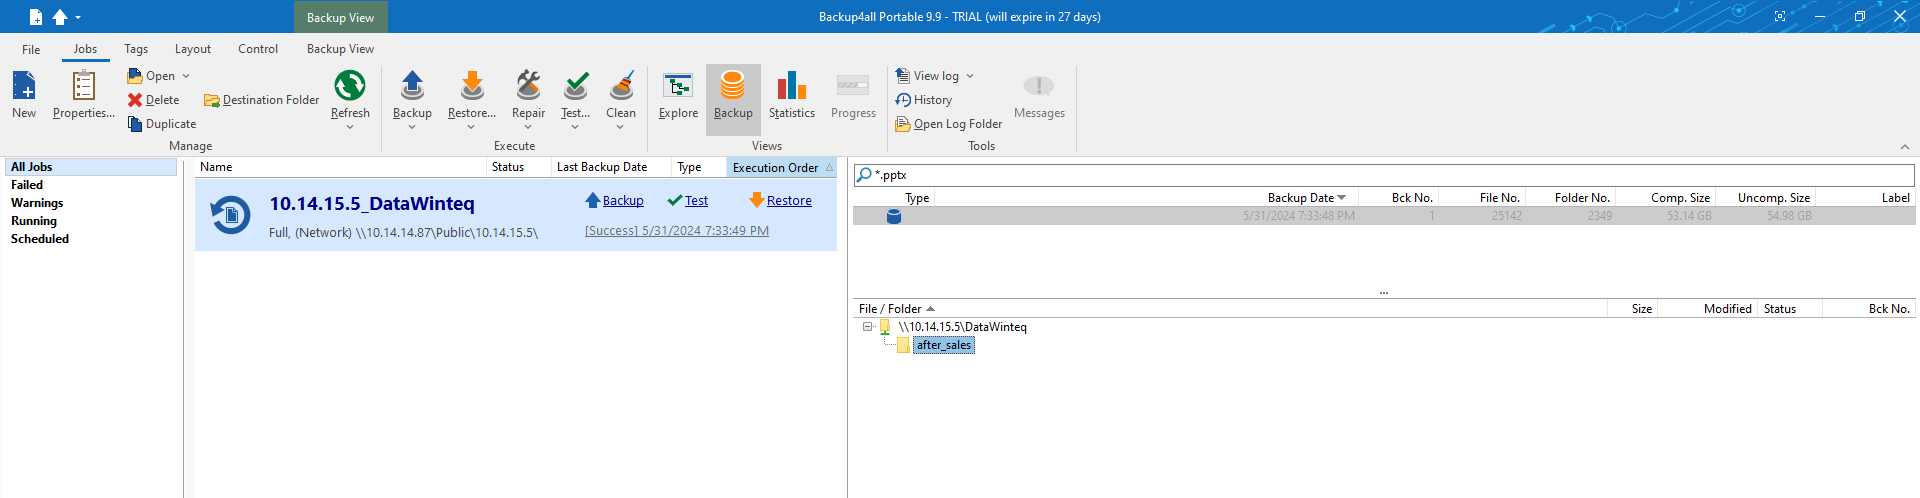Open backup History
Screen dimensions: 1920x498
pos(924,100)
